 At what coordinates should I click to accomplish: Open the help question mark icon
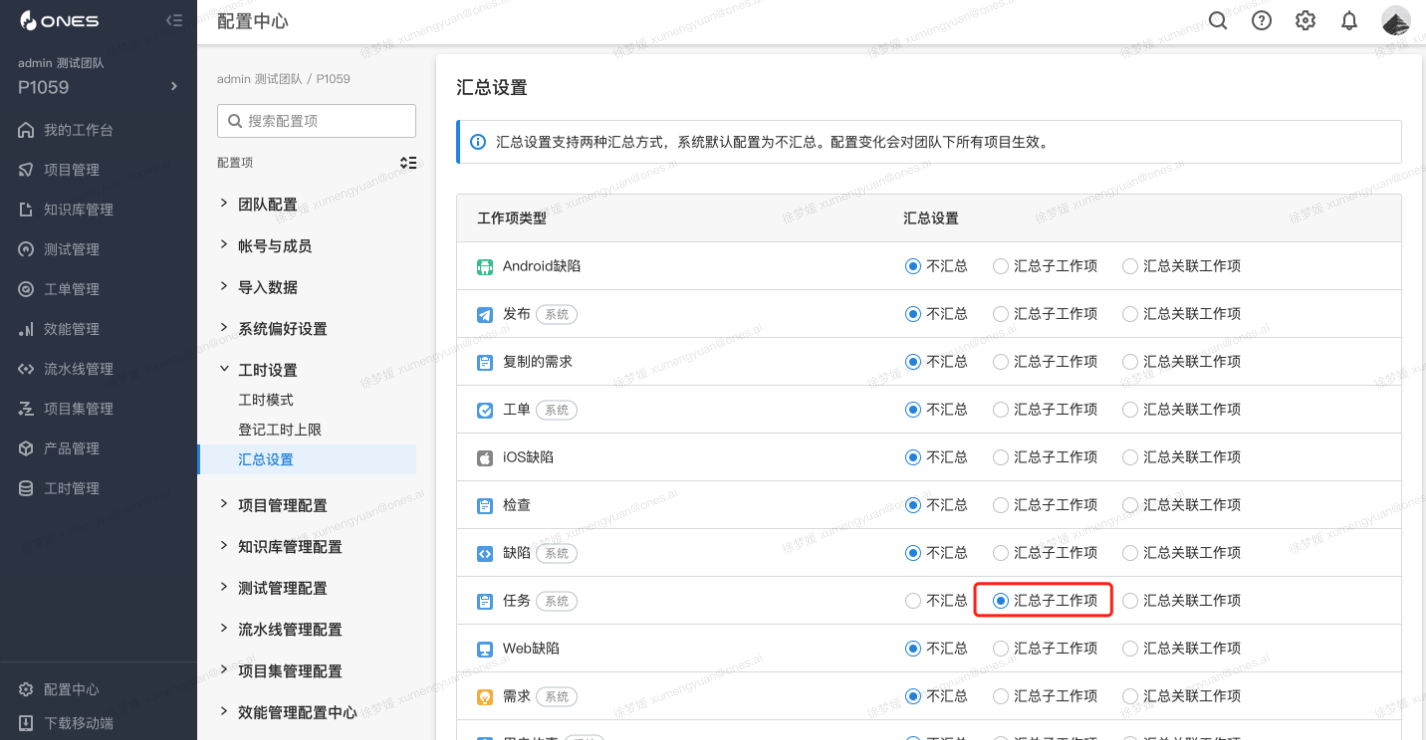[x=1262, y=21]
